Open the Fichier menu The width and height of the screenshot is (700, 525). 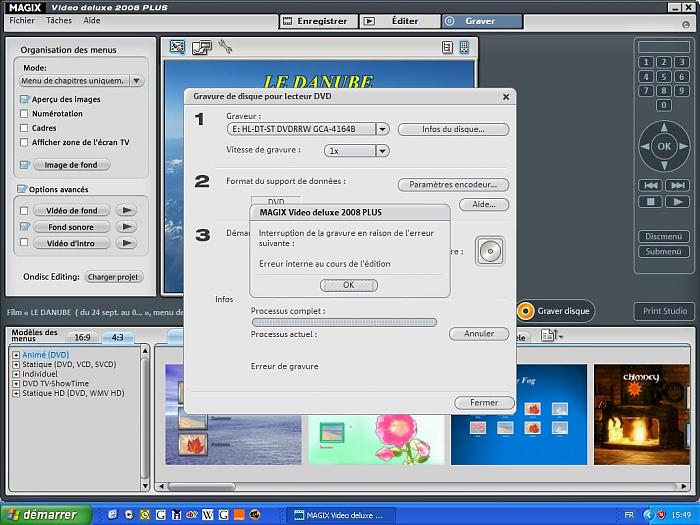(x=22, y=21)
